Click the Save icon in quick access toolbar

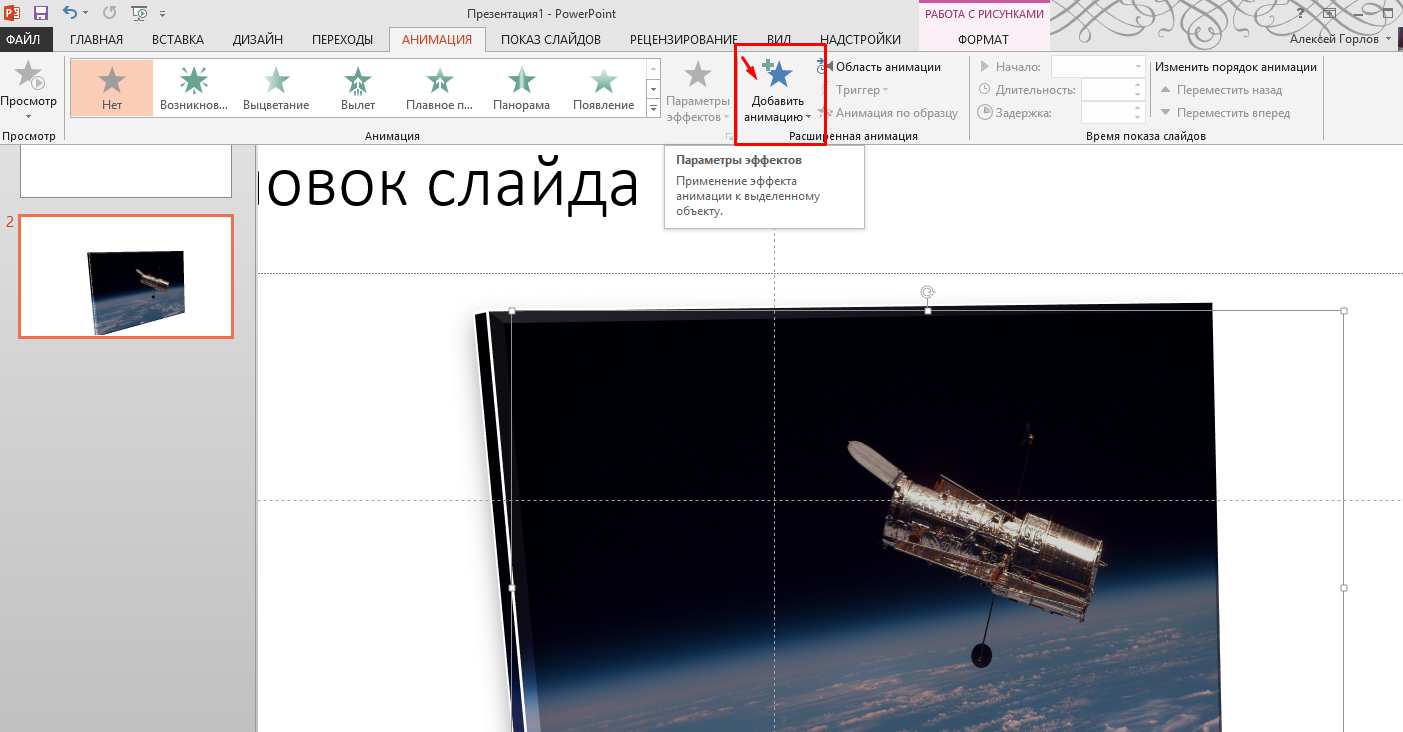tap(41, 13)
